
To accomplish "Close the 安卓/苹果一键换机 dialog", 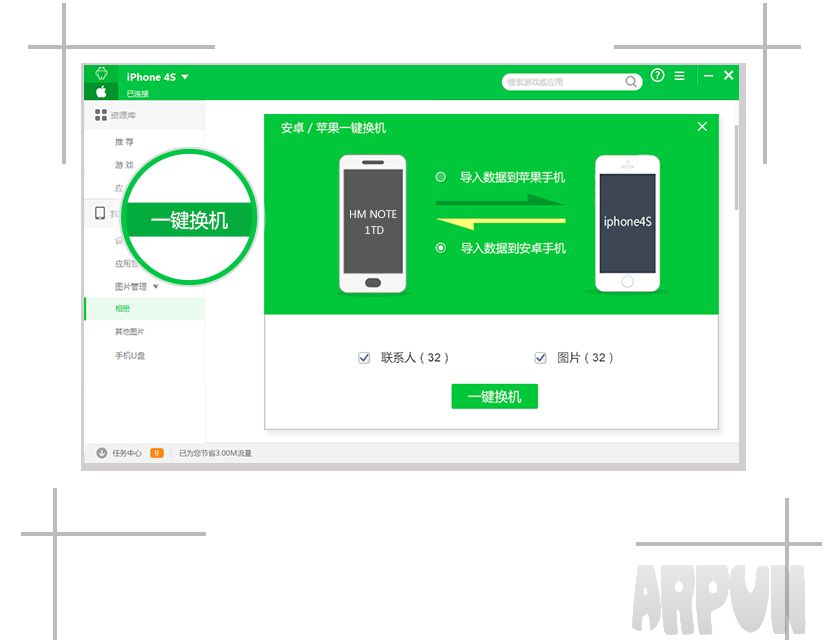I will click(702, 127).
